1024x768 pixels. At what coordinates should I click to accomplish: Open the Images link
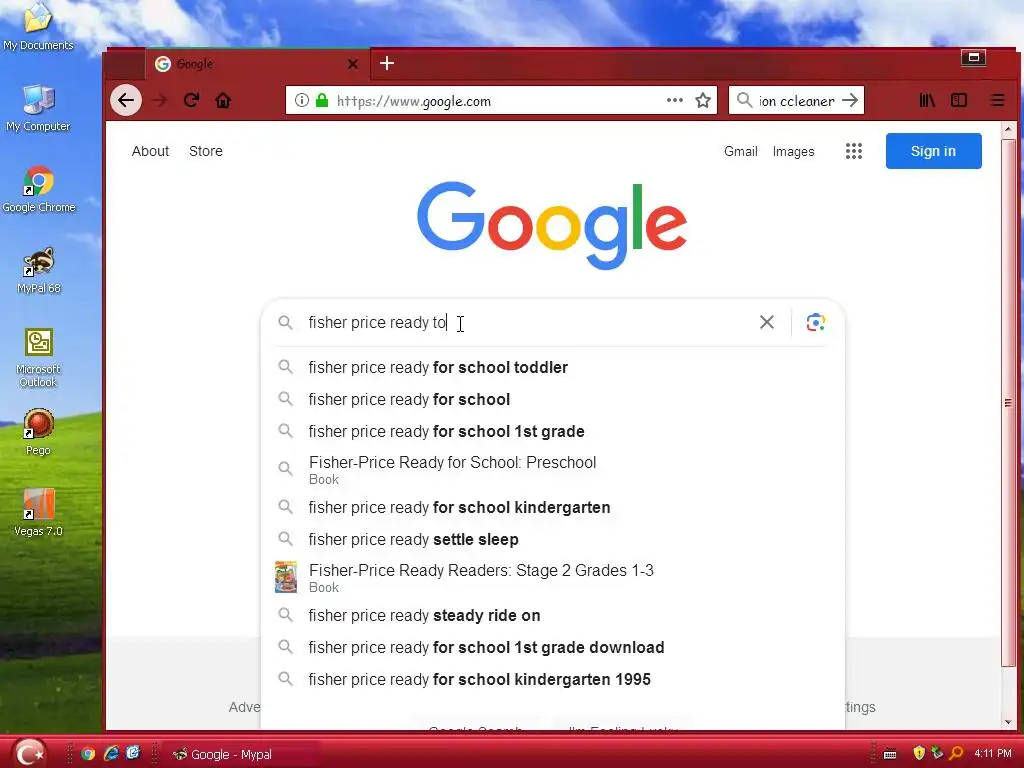(793, 152)
